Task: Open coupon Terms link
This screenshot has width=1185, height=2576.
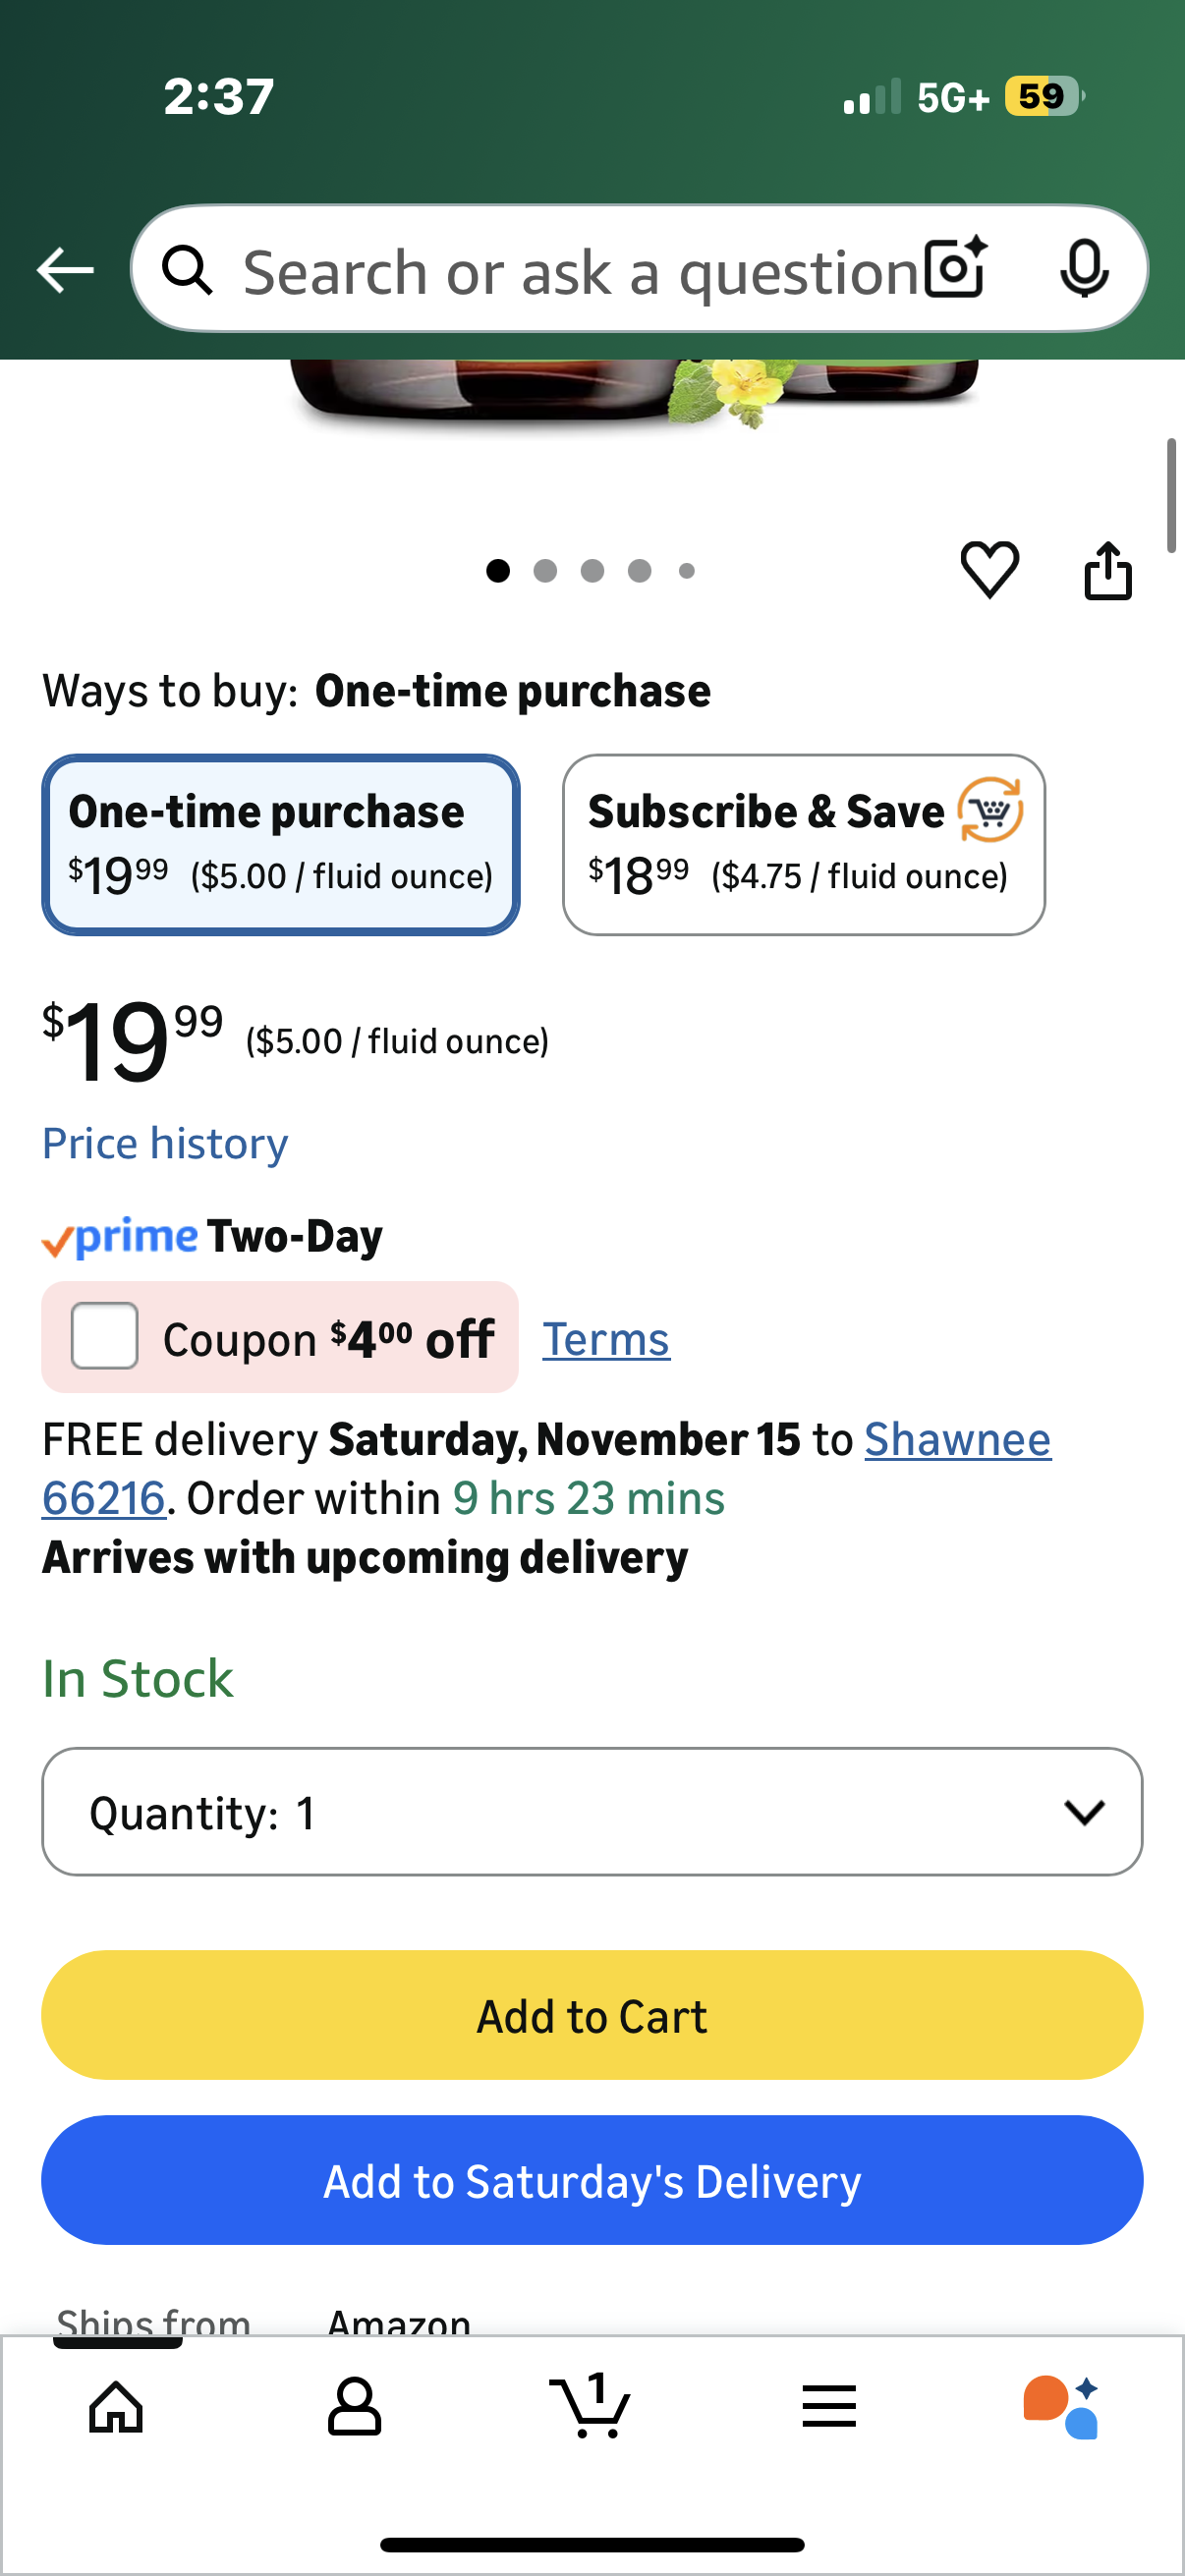Action: pos(606,1339)
